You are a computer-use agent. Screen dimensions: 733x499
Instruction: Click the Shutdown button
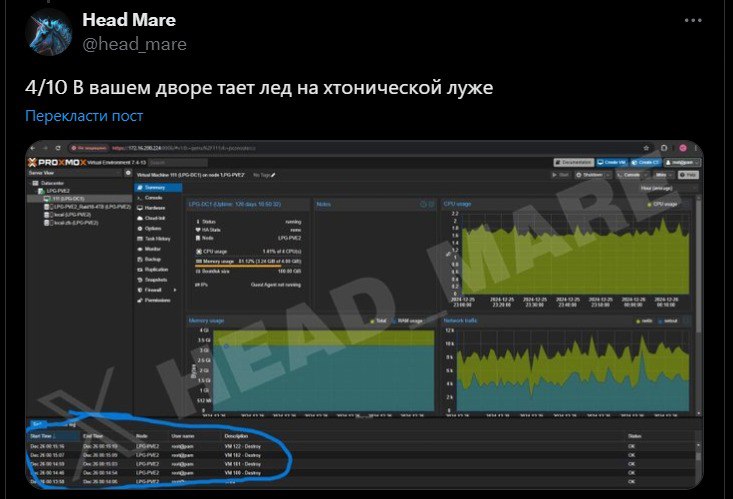[x=593, y=175]
